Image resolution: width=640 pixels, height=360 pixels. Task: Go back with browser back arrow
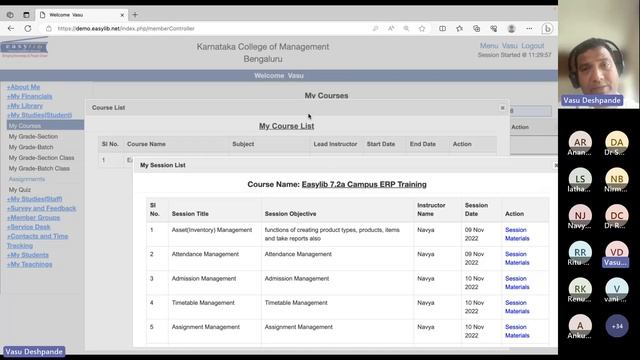[11, 29]
